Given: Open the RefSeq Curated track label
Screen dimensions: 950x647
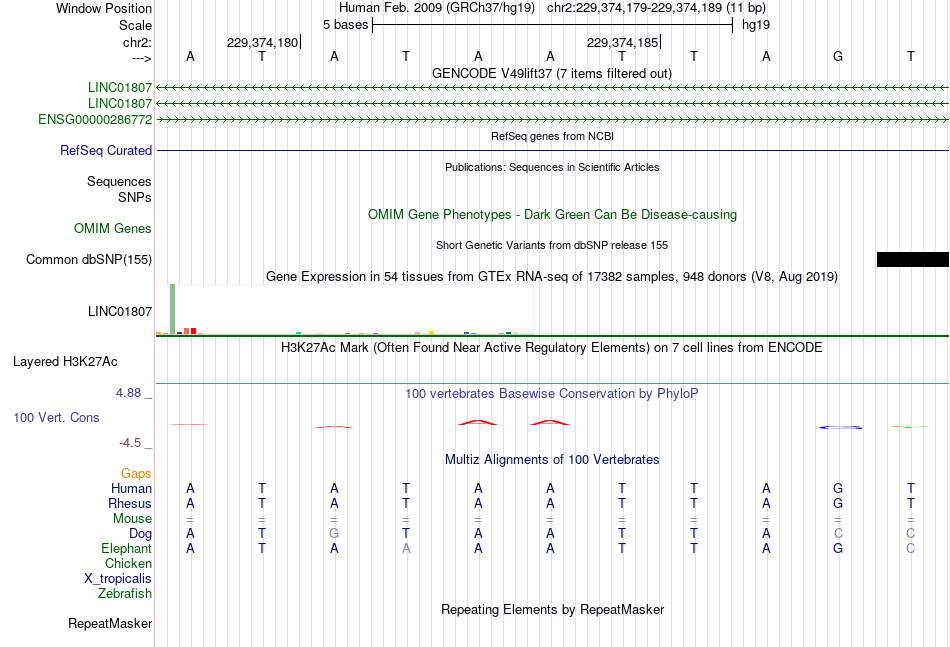Looking at the screenshot, I should (106, 150).
